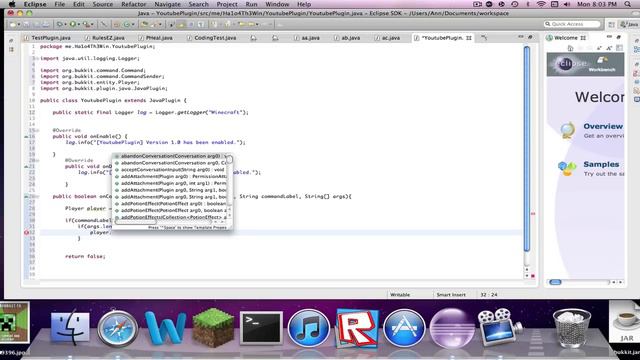Launch Minecraft from the Dock
Screen dimensions: 640x360
(x=213, y=328)
